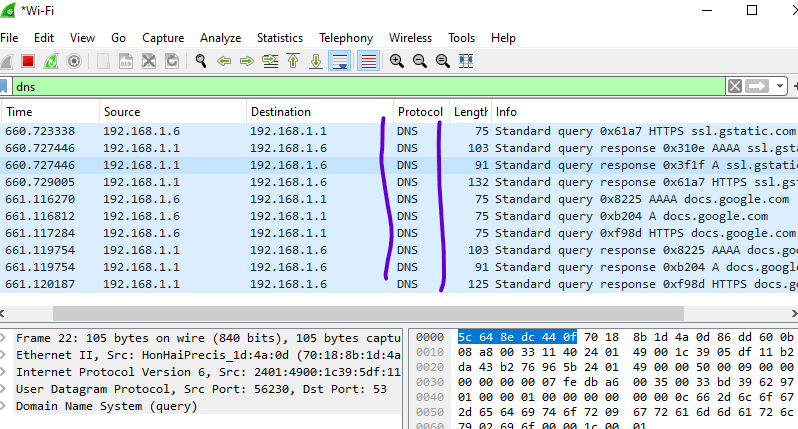The image size is (798, 429).
Task: Open the Wireless menu
Action: (410, 38)
